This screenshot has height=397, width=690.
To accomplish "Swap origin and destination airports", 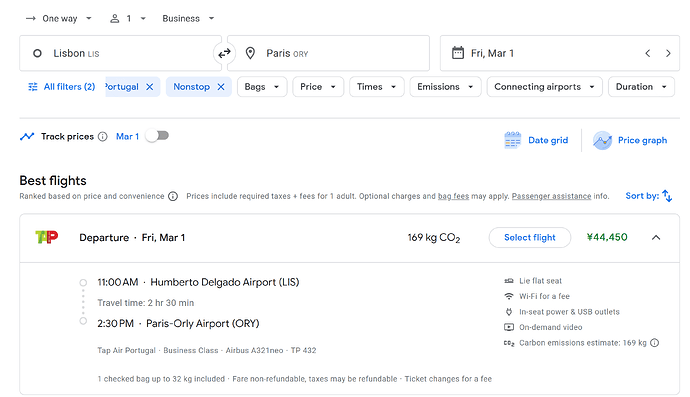I will coord(224,53).
